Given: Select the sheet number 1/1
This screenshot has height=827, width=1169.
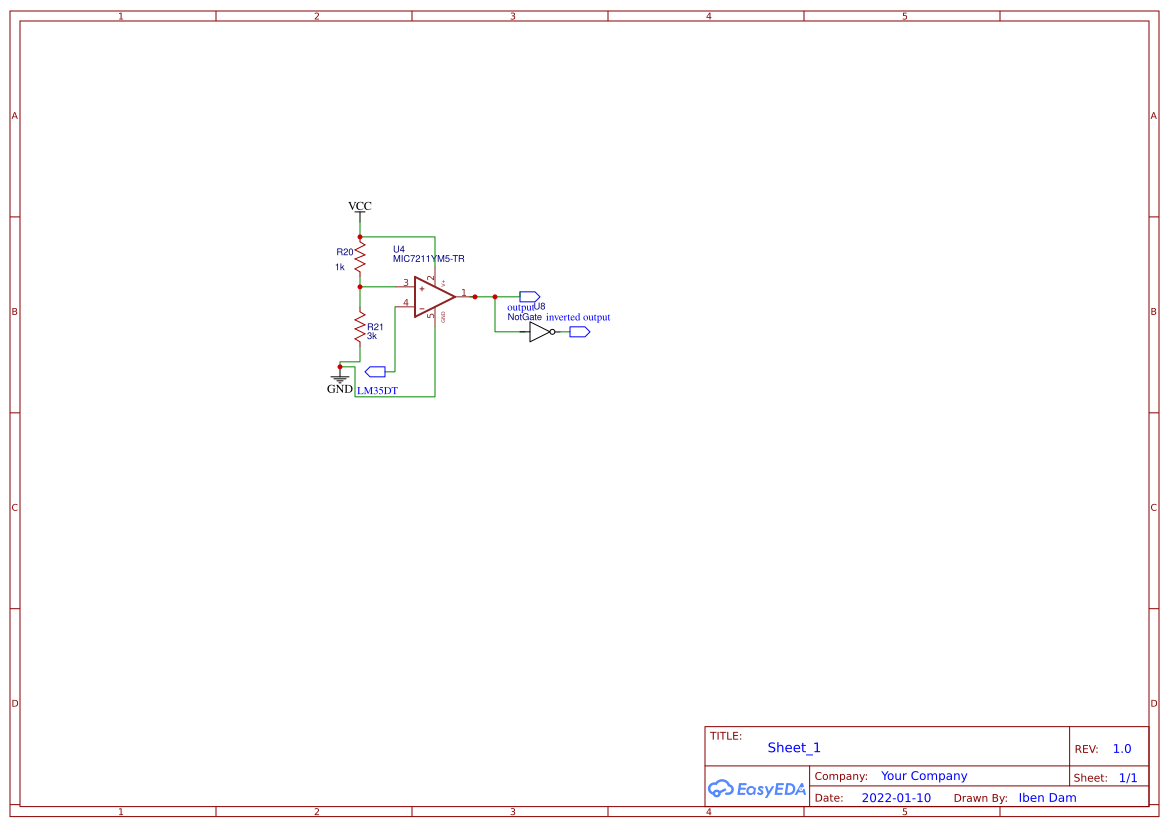Looking at the screenshot, I should 1128,778.
